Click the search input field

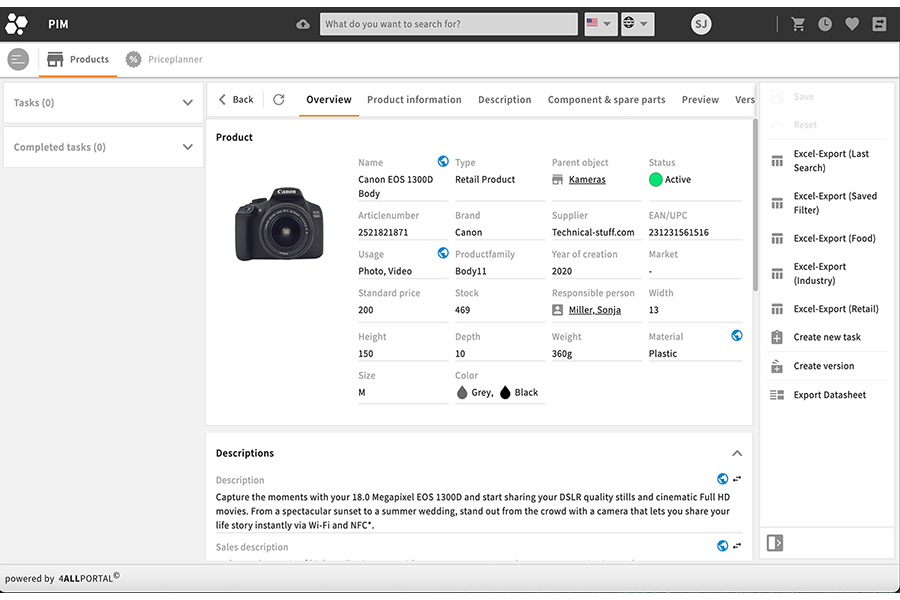pyautogui.click(x=448, y=24)
